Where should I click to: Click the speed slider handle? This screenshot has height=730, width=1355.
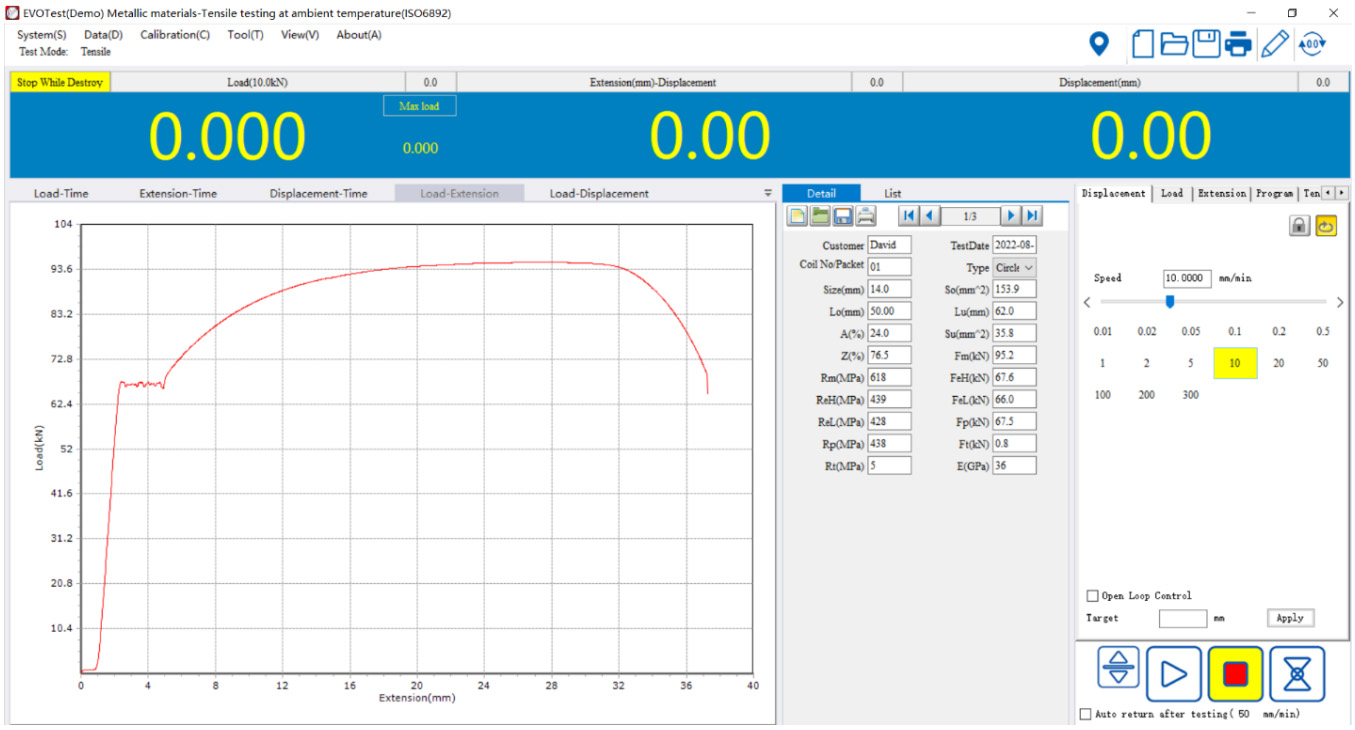pos(1170,301)
